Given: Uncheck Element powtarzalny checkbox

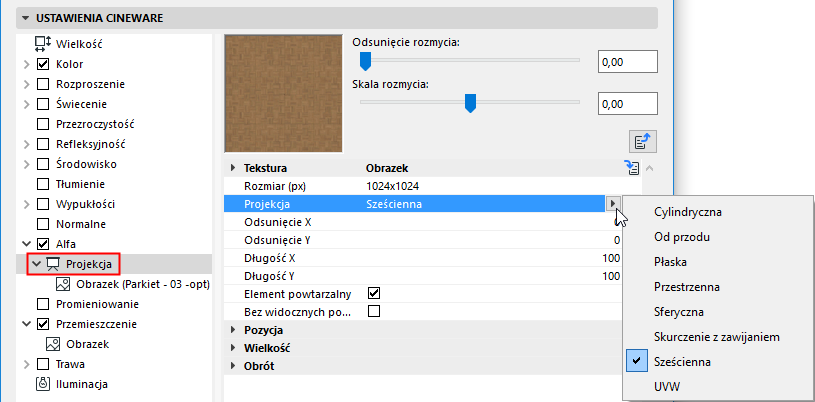Looking at the screenshot, I should (374, 293).
